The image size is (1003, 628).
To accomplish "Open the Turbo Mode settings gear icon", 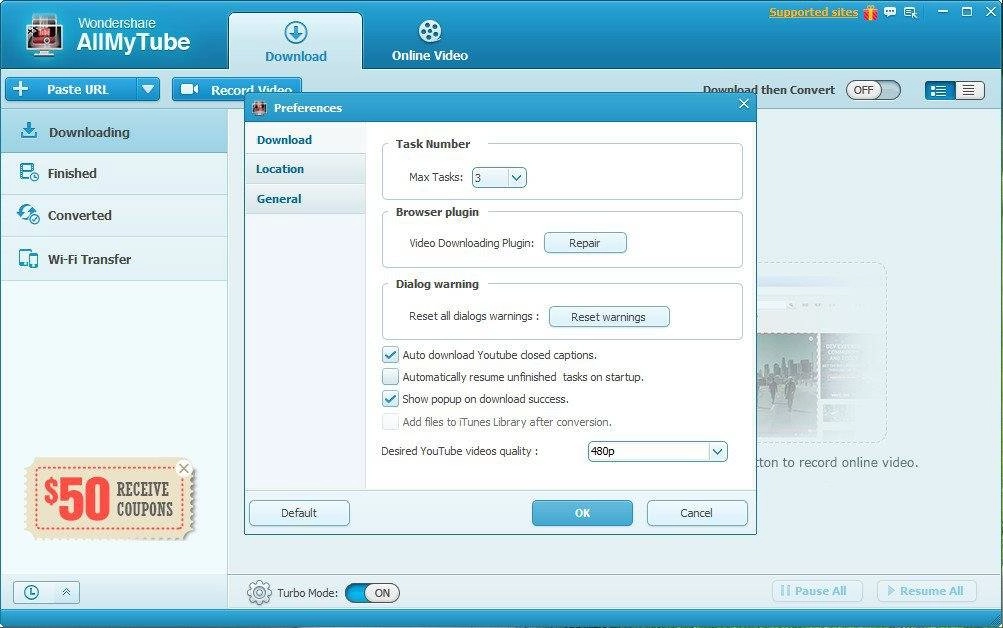I will tap(259, 593).
